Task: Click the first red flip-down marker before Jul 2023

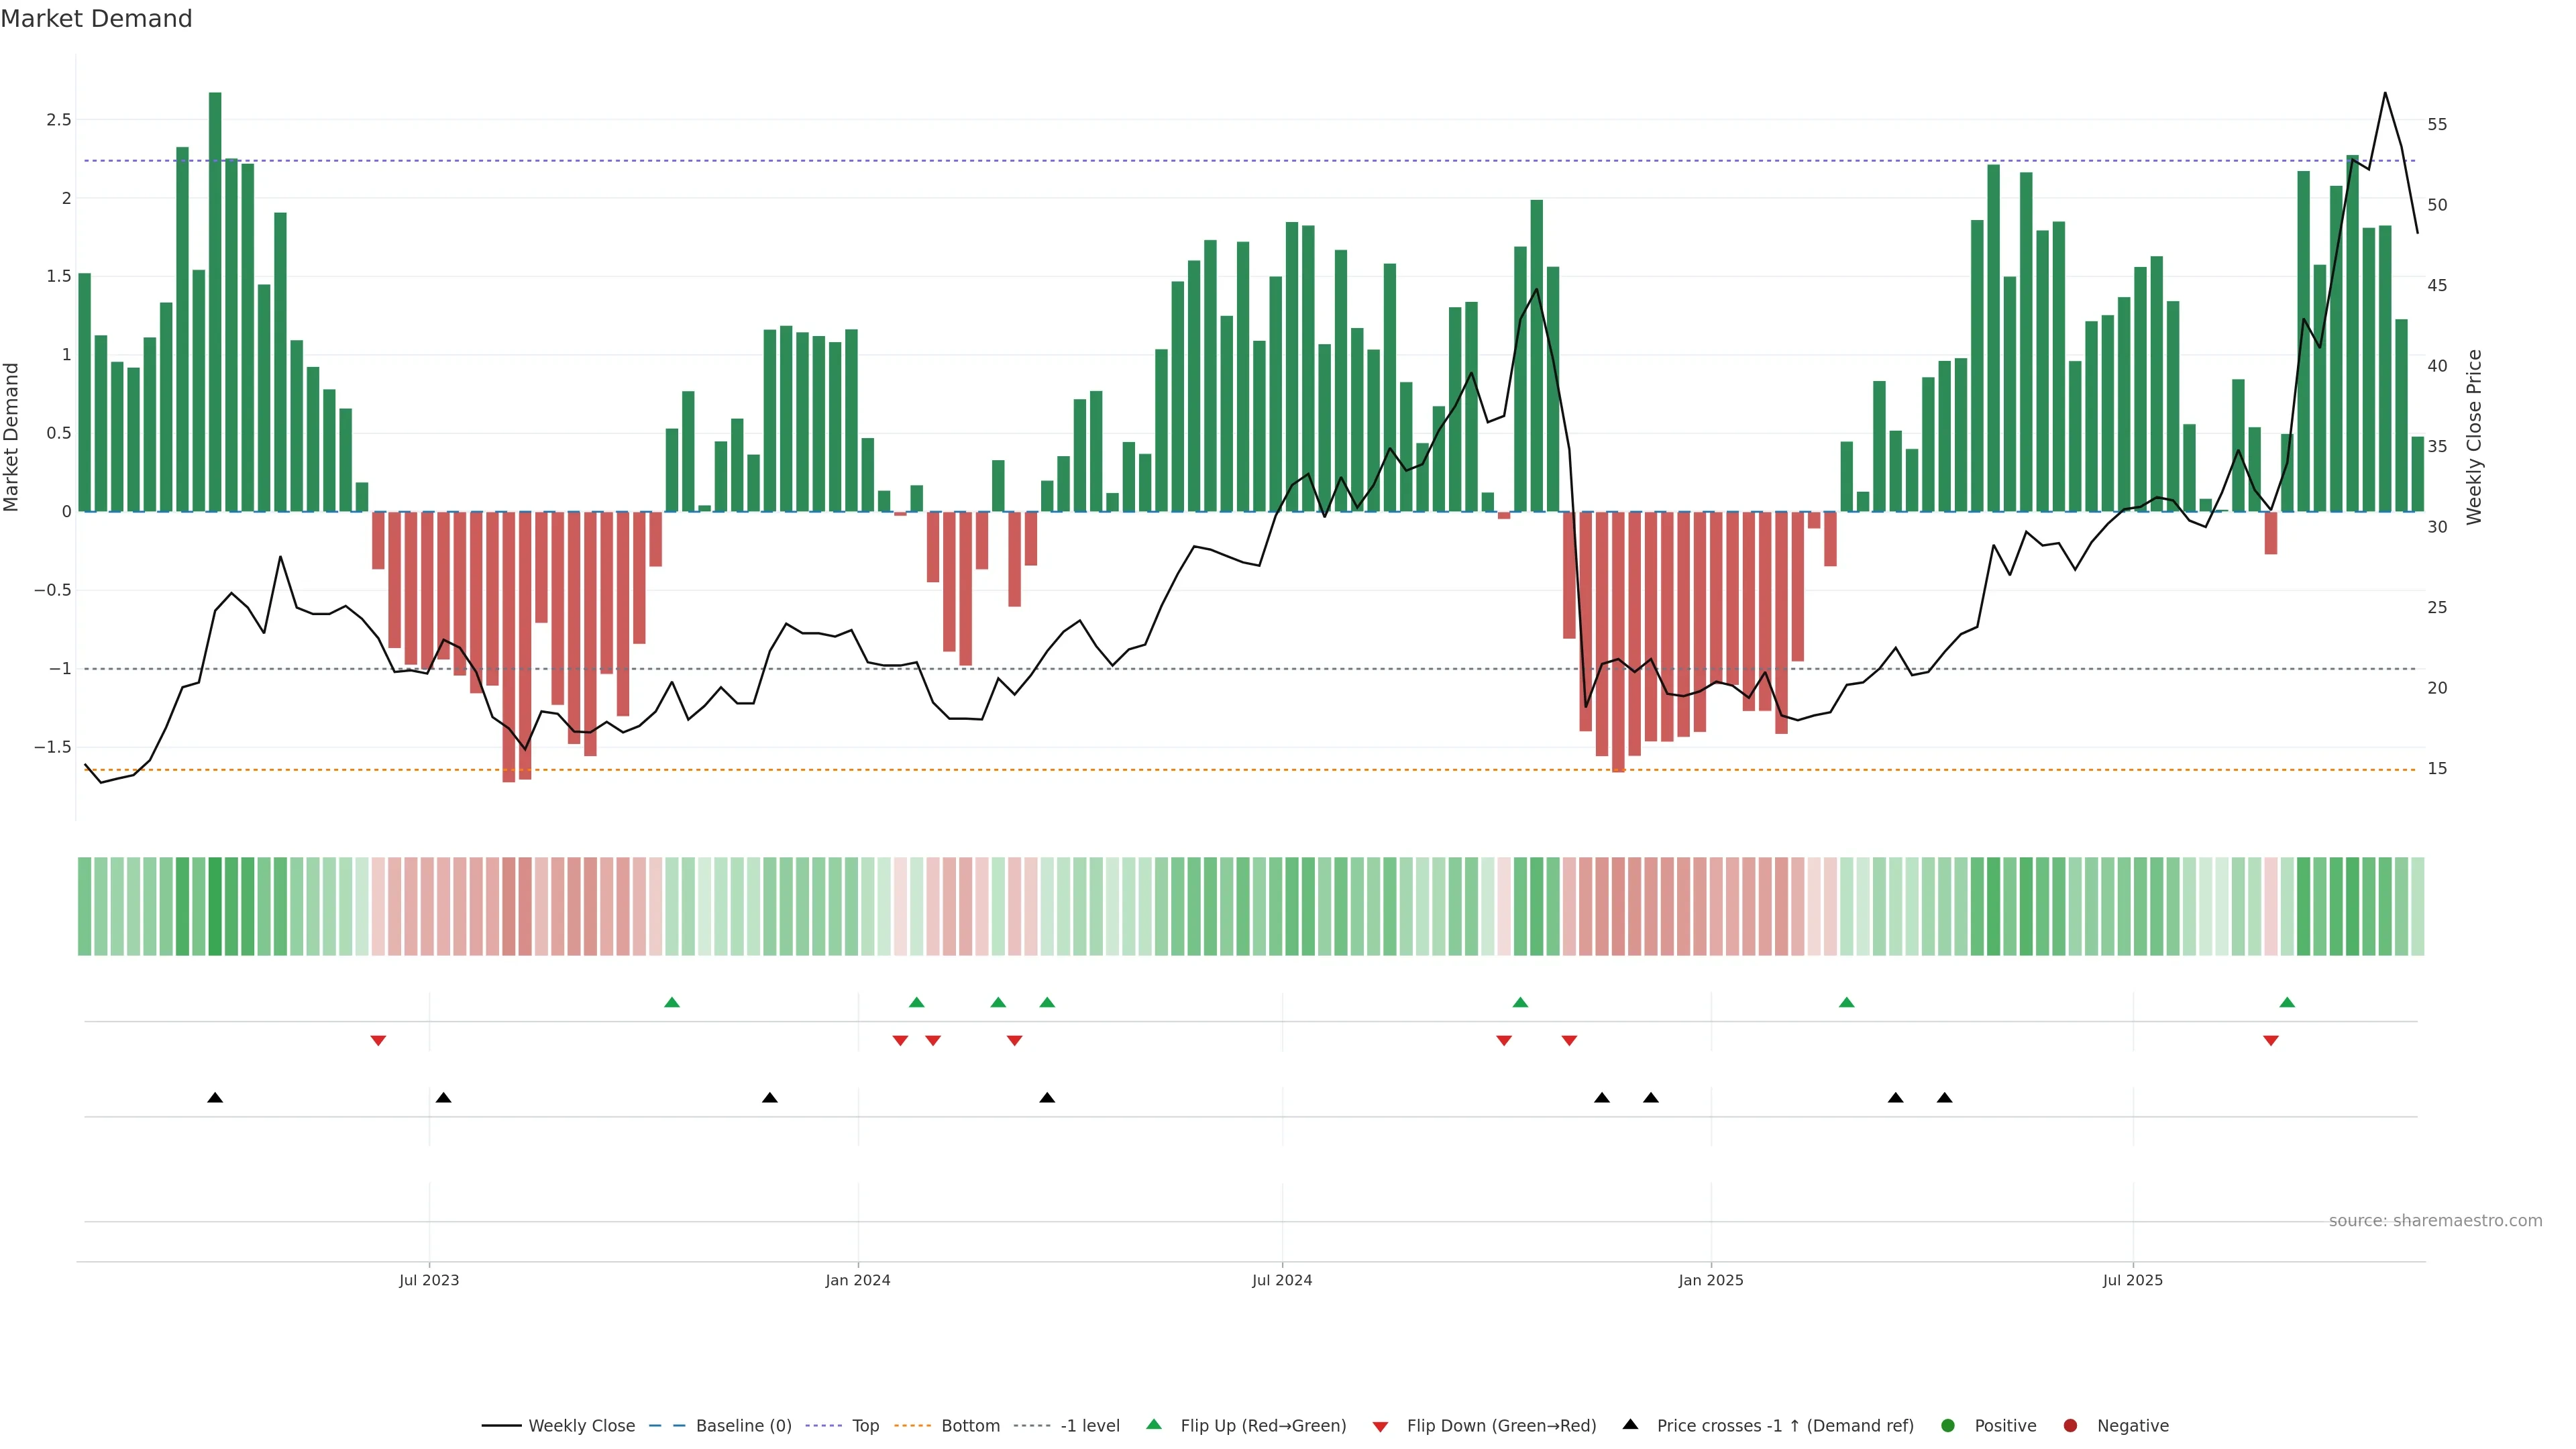Action: (x=378, y=1041)
